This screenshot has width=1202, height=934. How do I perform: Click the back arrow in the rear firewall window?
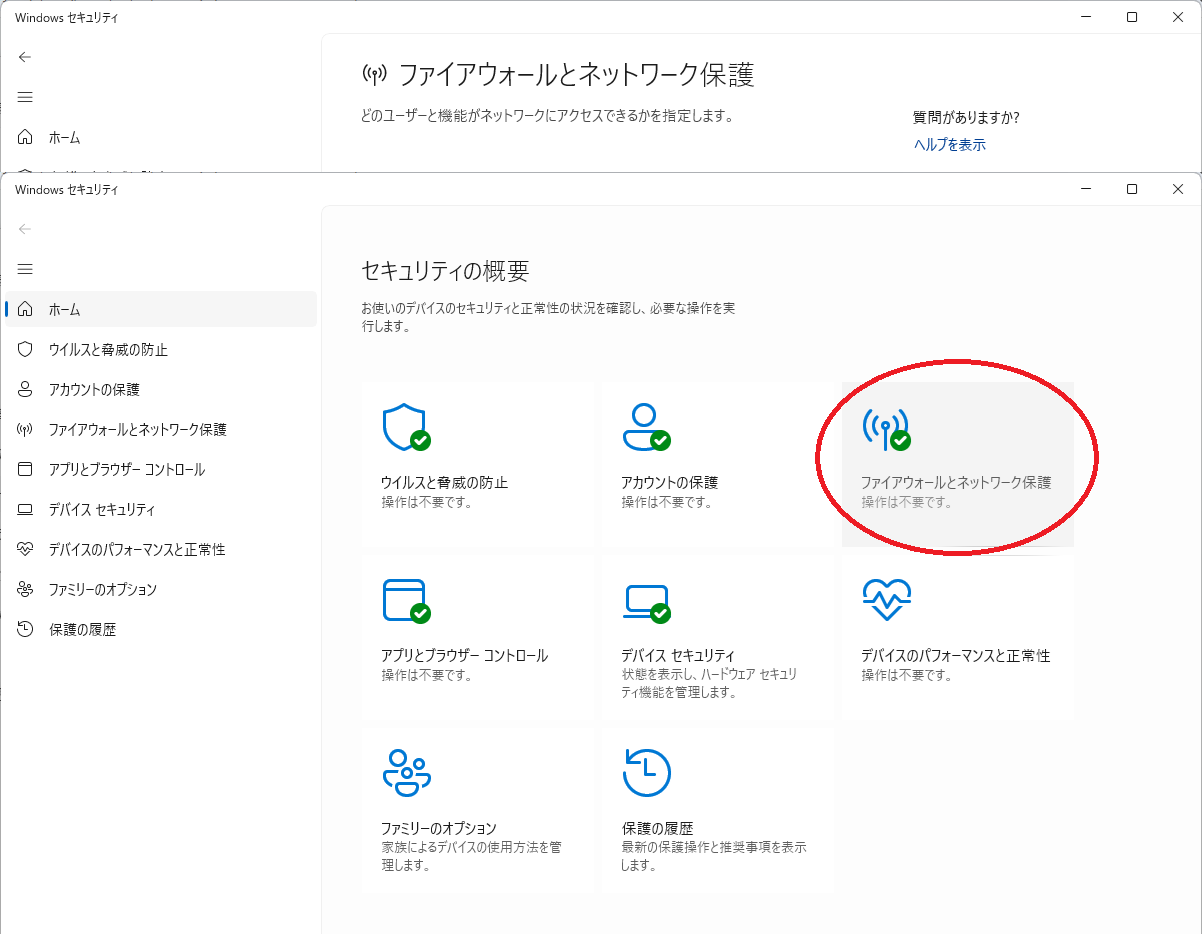[x=25, y=57]
